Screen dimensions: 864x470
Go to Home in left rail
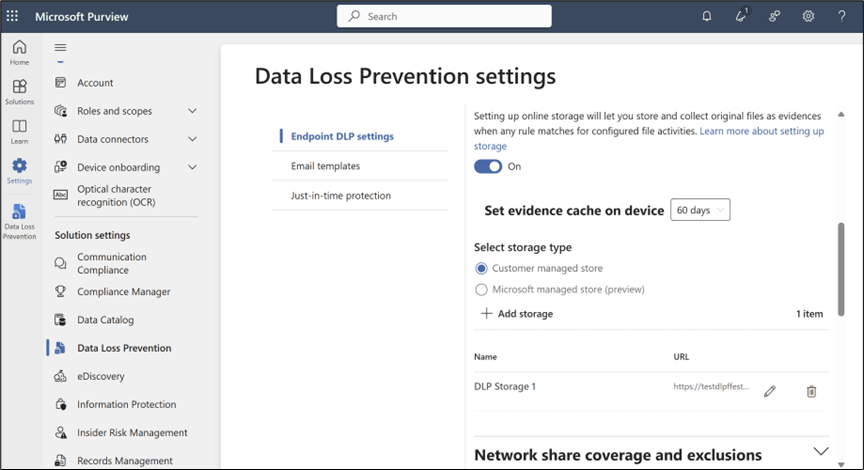click(19, 52)
